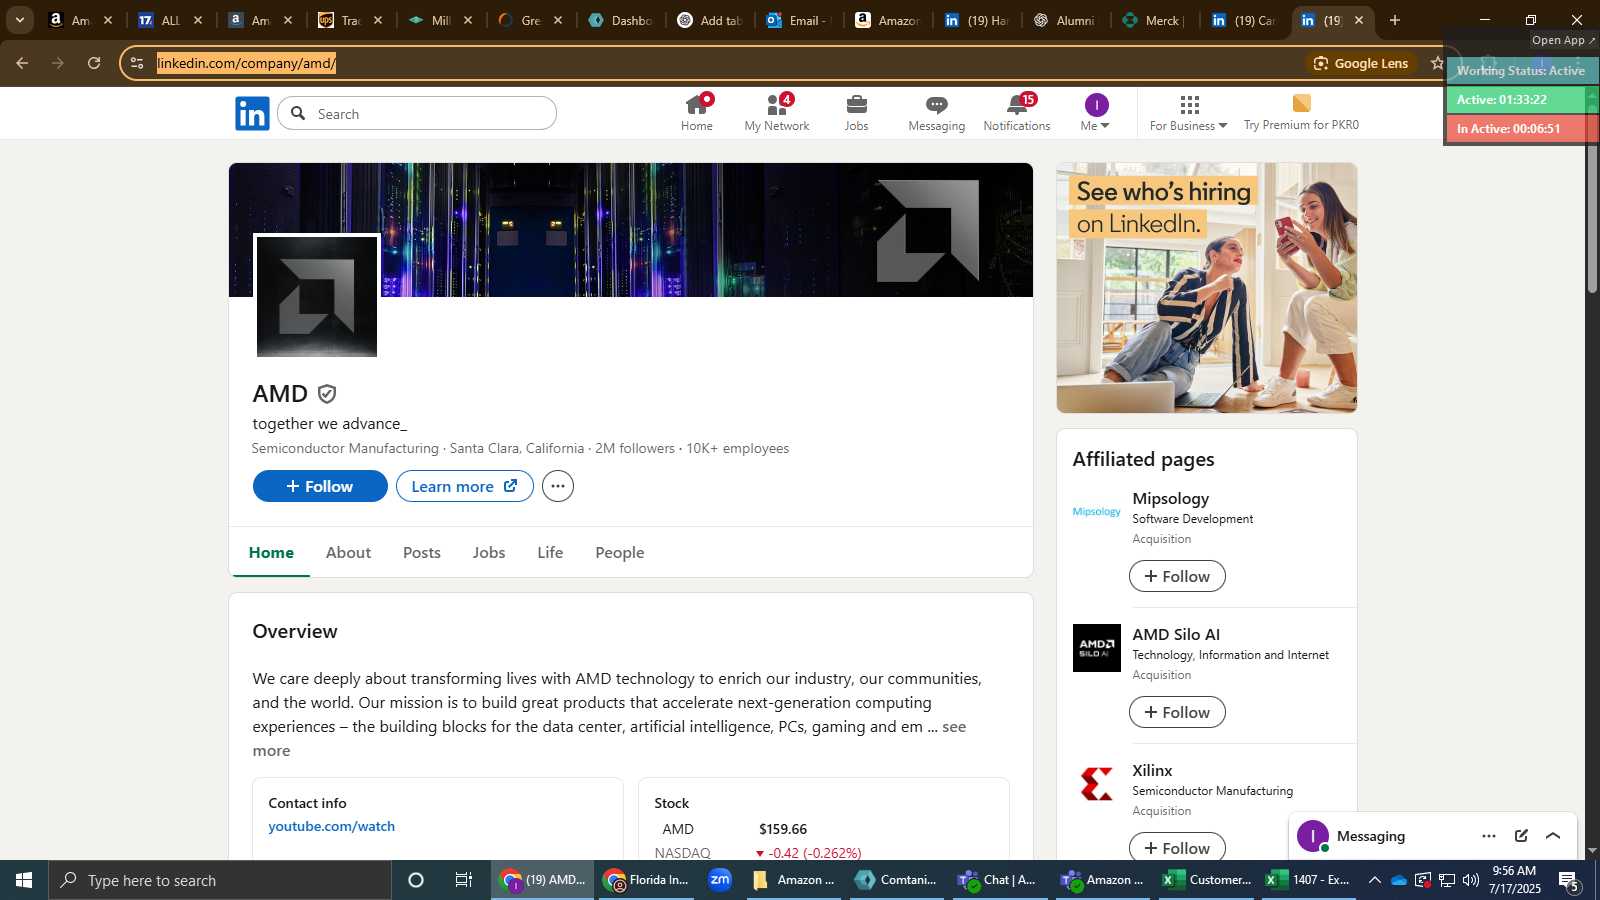Open the Cortana circle icon
Viewport: 1600px width, 900px height.
416,880
